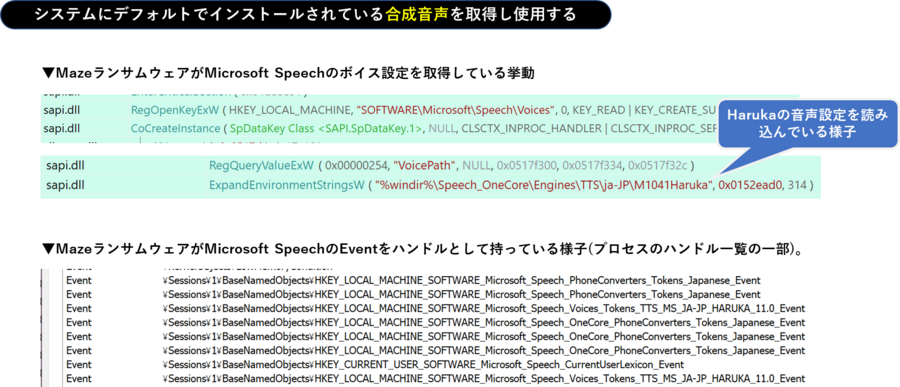This screenshot has width=900, height=387.
Task: Select the ExpandEnvironmentStringsW row
Action: pyautogui.click(x=430, y=185)
